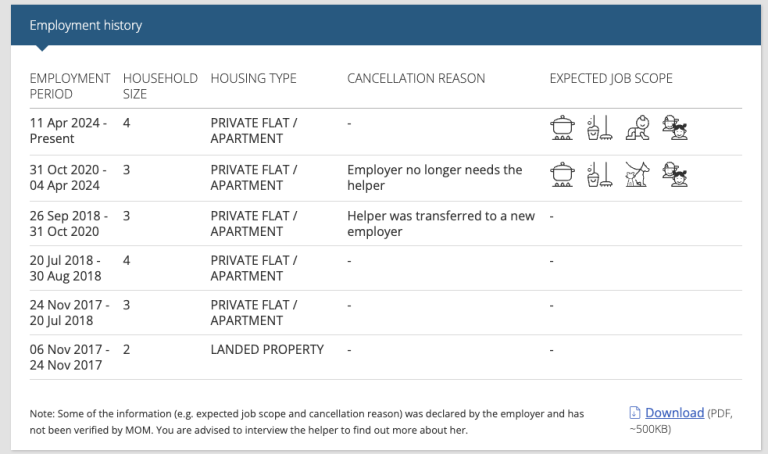The width and height of the screenshot is (768, 454).
Task: Select the 11 Apr 2024 - Present period
Action: (68, 131)
